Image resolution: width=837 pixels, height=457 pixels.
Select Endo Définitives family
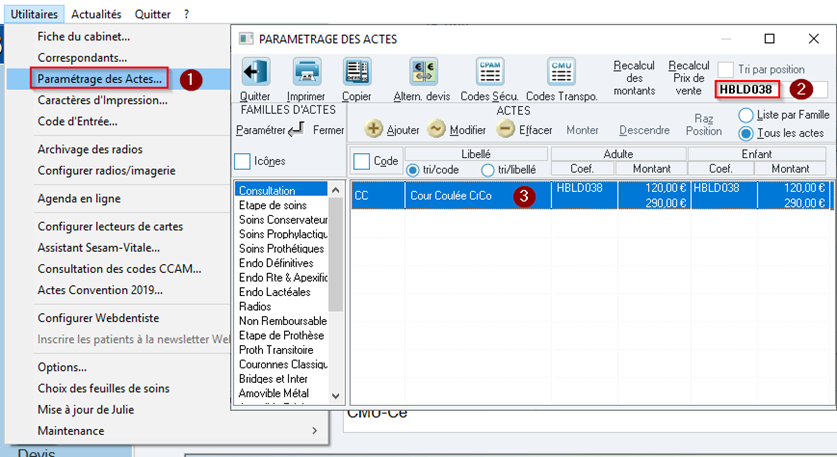tap(281, 263)
